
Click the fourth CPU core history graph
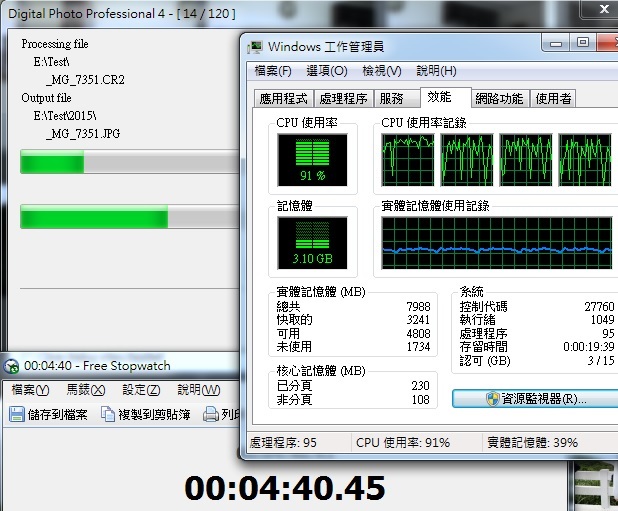tap(585, 160)
